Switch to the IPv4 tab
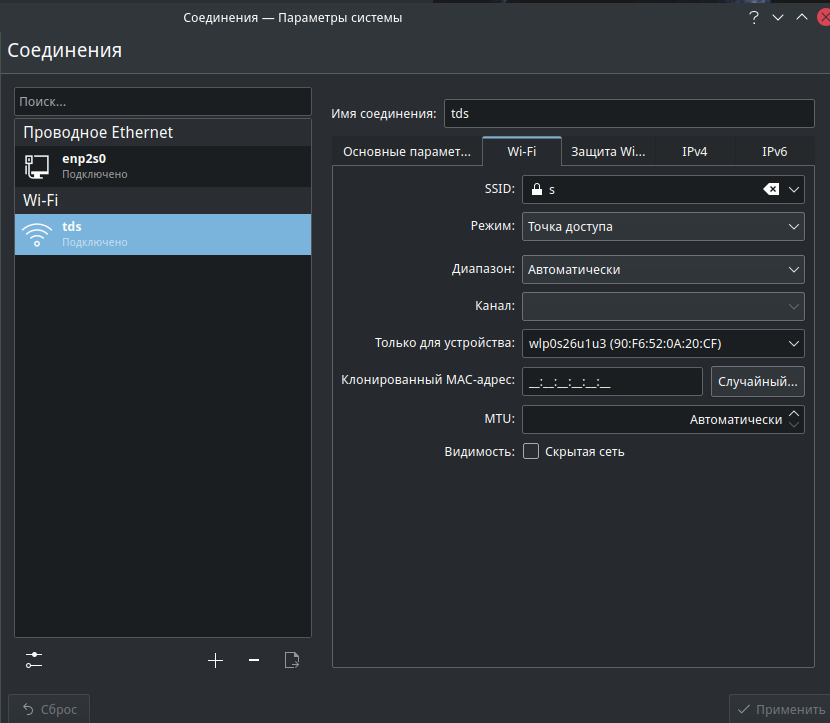 (695, 152)
